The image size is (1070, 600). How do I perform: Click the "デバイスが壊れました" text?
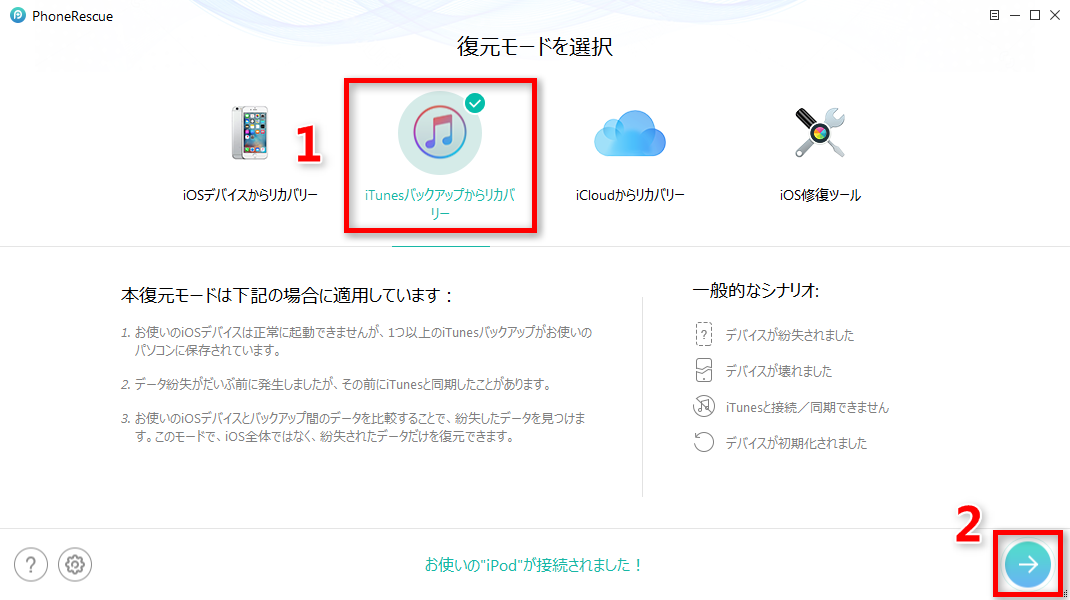pyautogui.click(x=779, y=371)
